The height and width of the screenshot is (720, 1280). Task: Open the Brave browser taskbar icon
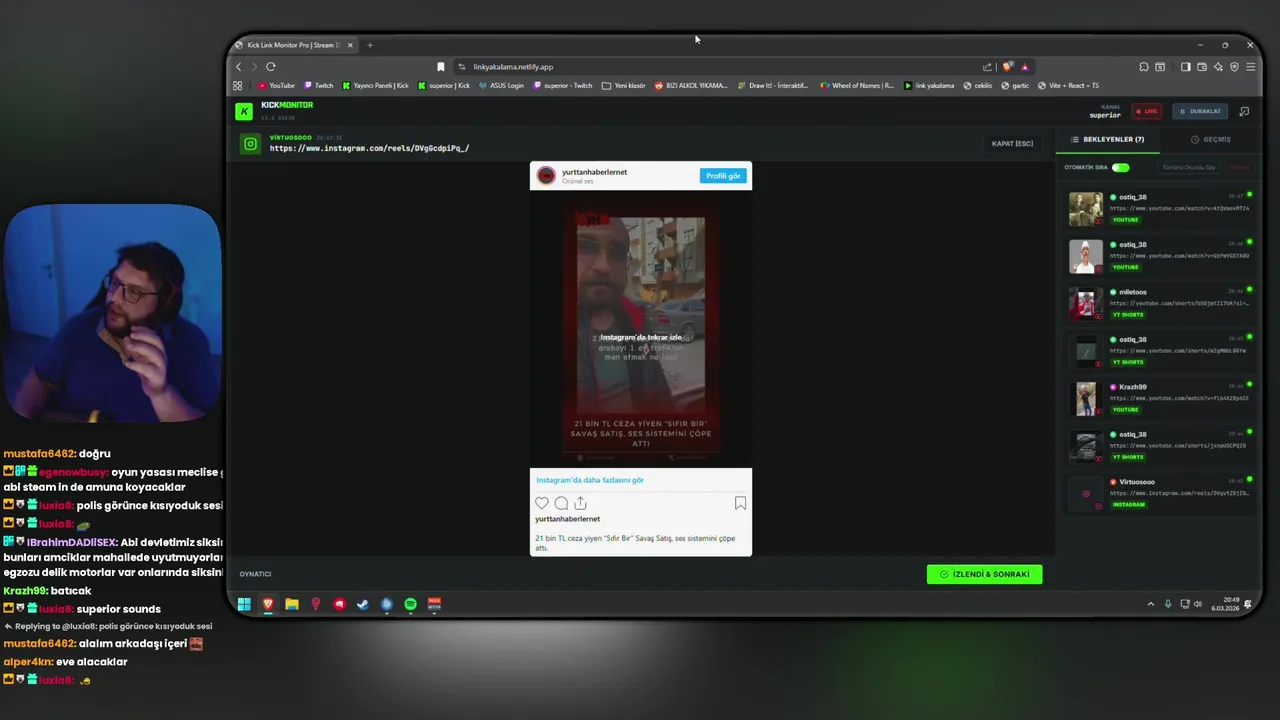(x=268, y=604)
